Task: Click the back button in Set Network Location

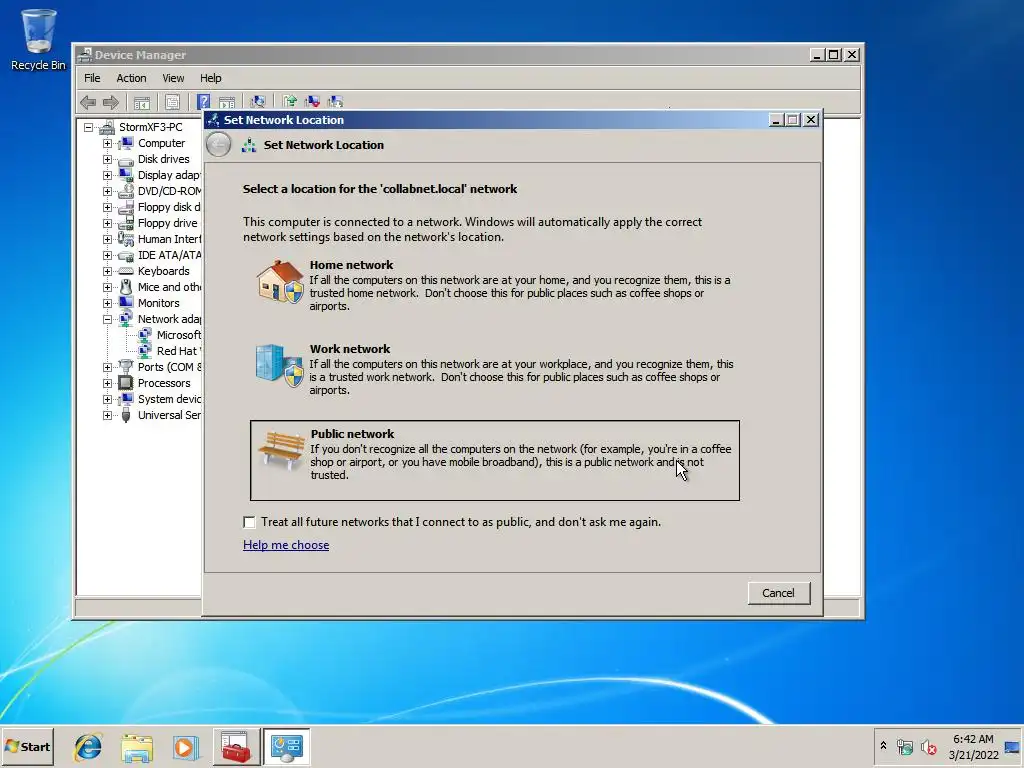Action: [x=219, y=145]
